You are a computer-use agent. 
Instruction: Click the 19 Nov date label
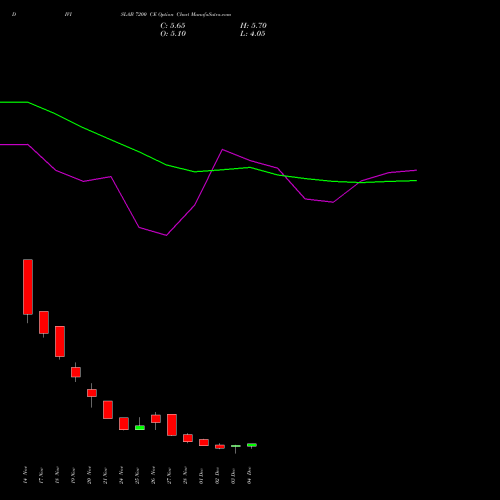tap(73, 475)
